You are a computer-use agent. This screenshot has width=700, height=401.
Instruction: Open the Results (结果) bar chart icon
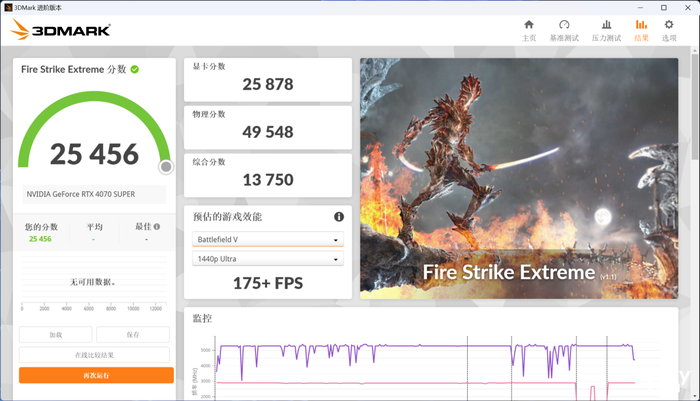(641, 25)
